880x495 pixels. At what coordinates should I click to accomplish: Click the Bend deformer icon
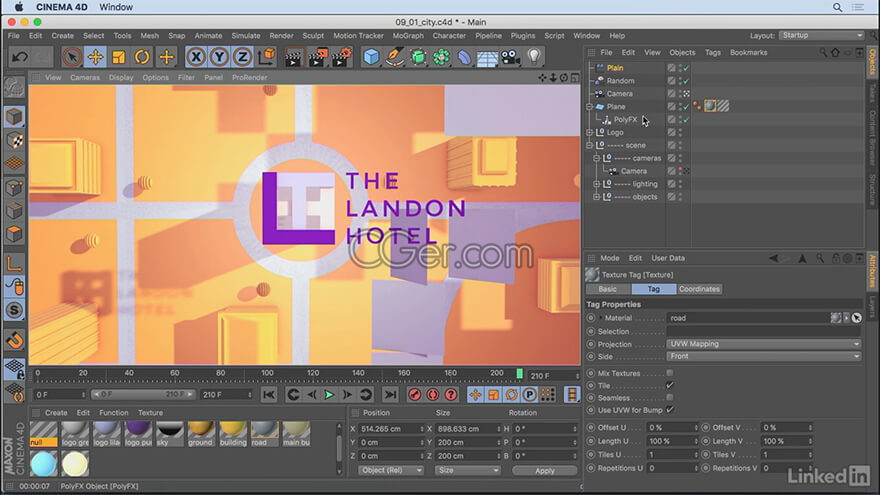(465, 57)
